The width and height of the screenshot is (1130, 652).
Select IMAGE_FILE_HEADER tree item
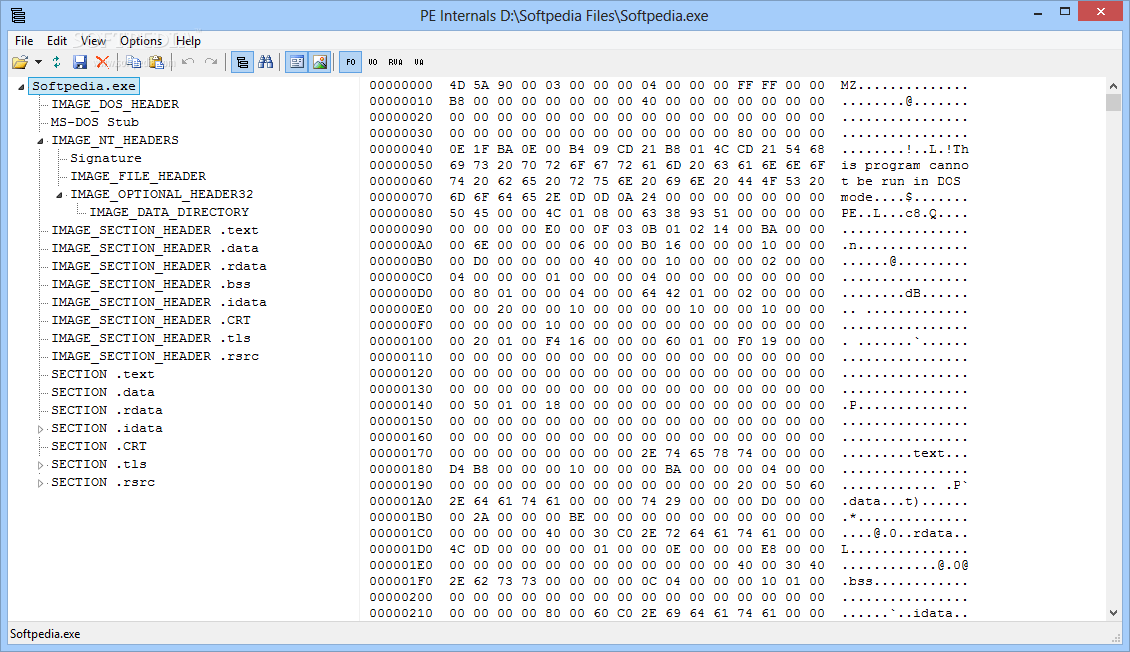(x=138, y=177)
